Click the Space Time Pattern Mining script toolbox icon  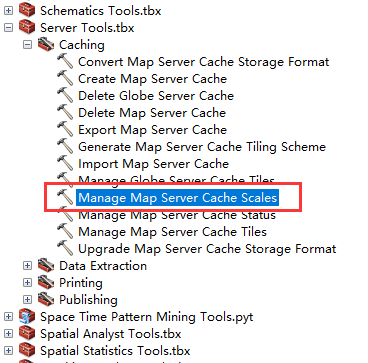[x=27, y=317]
